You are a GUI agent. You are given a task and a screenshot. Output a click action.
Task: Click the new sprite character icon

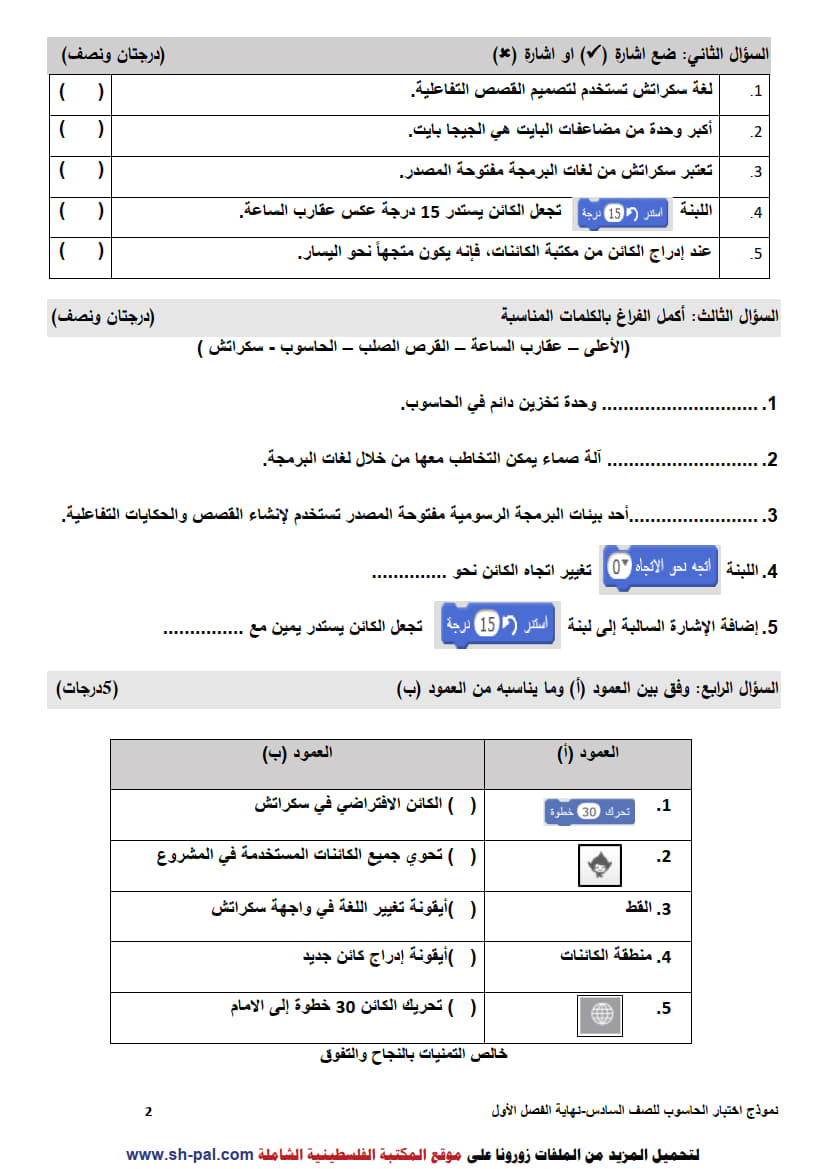[600, 866]
